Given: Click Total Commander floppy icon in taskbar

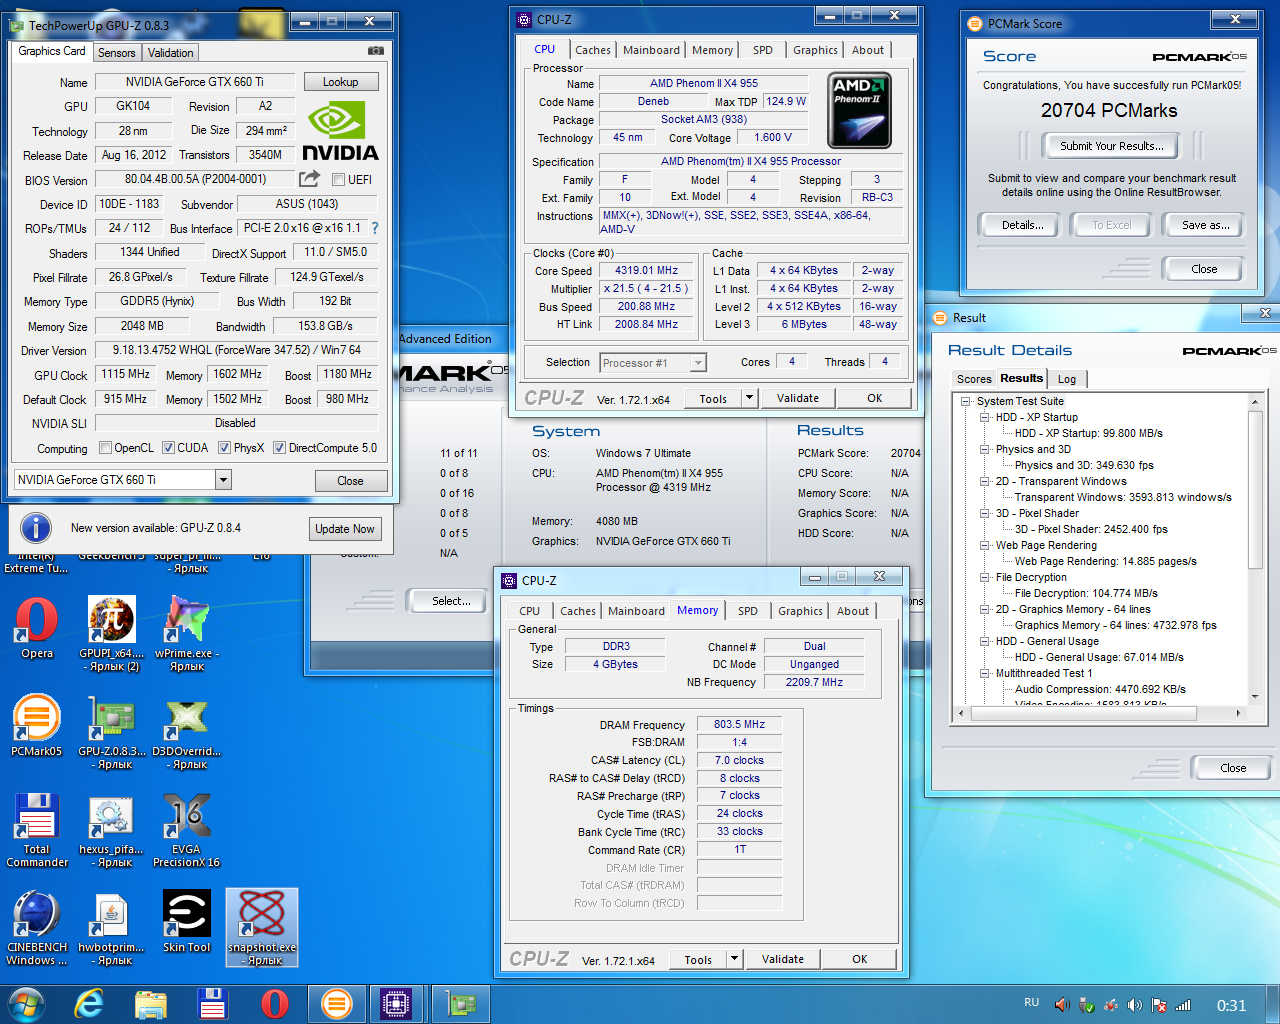Looking at the screenshot, I should 212,1004.
